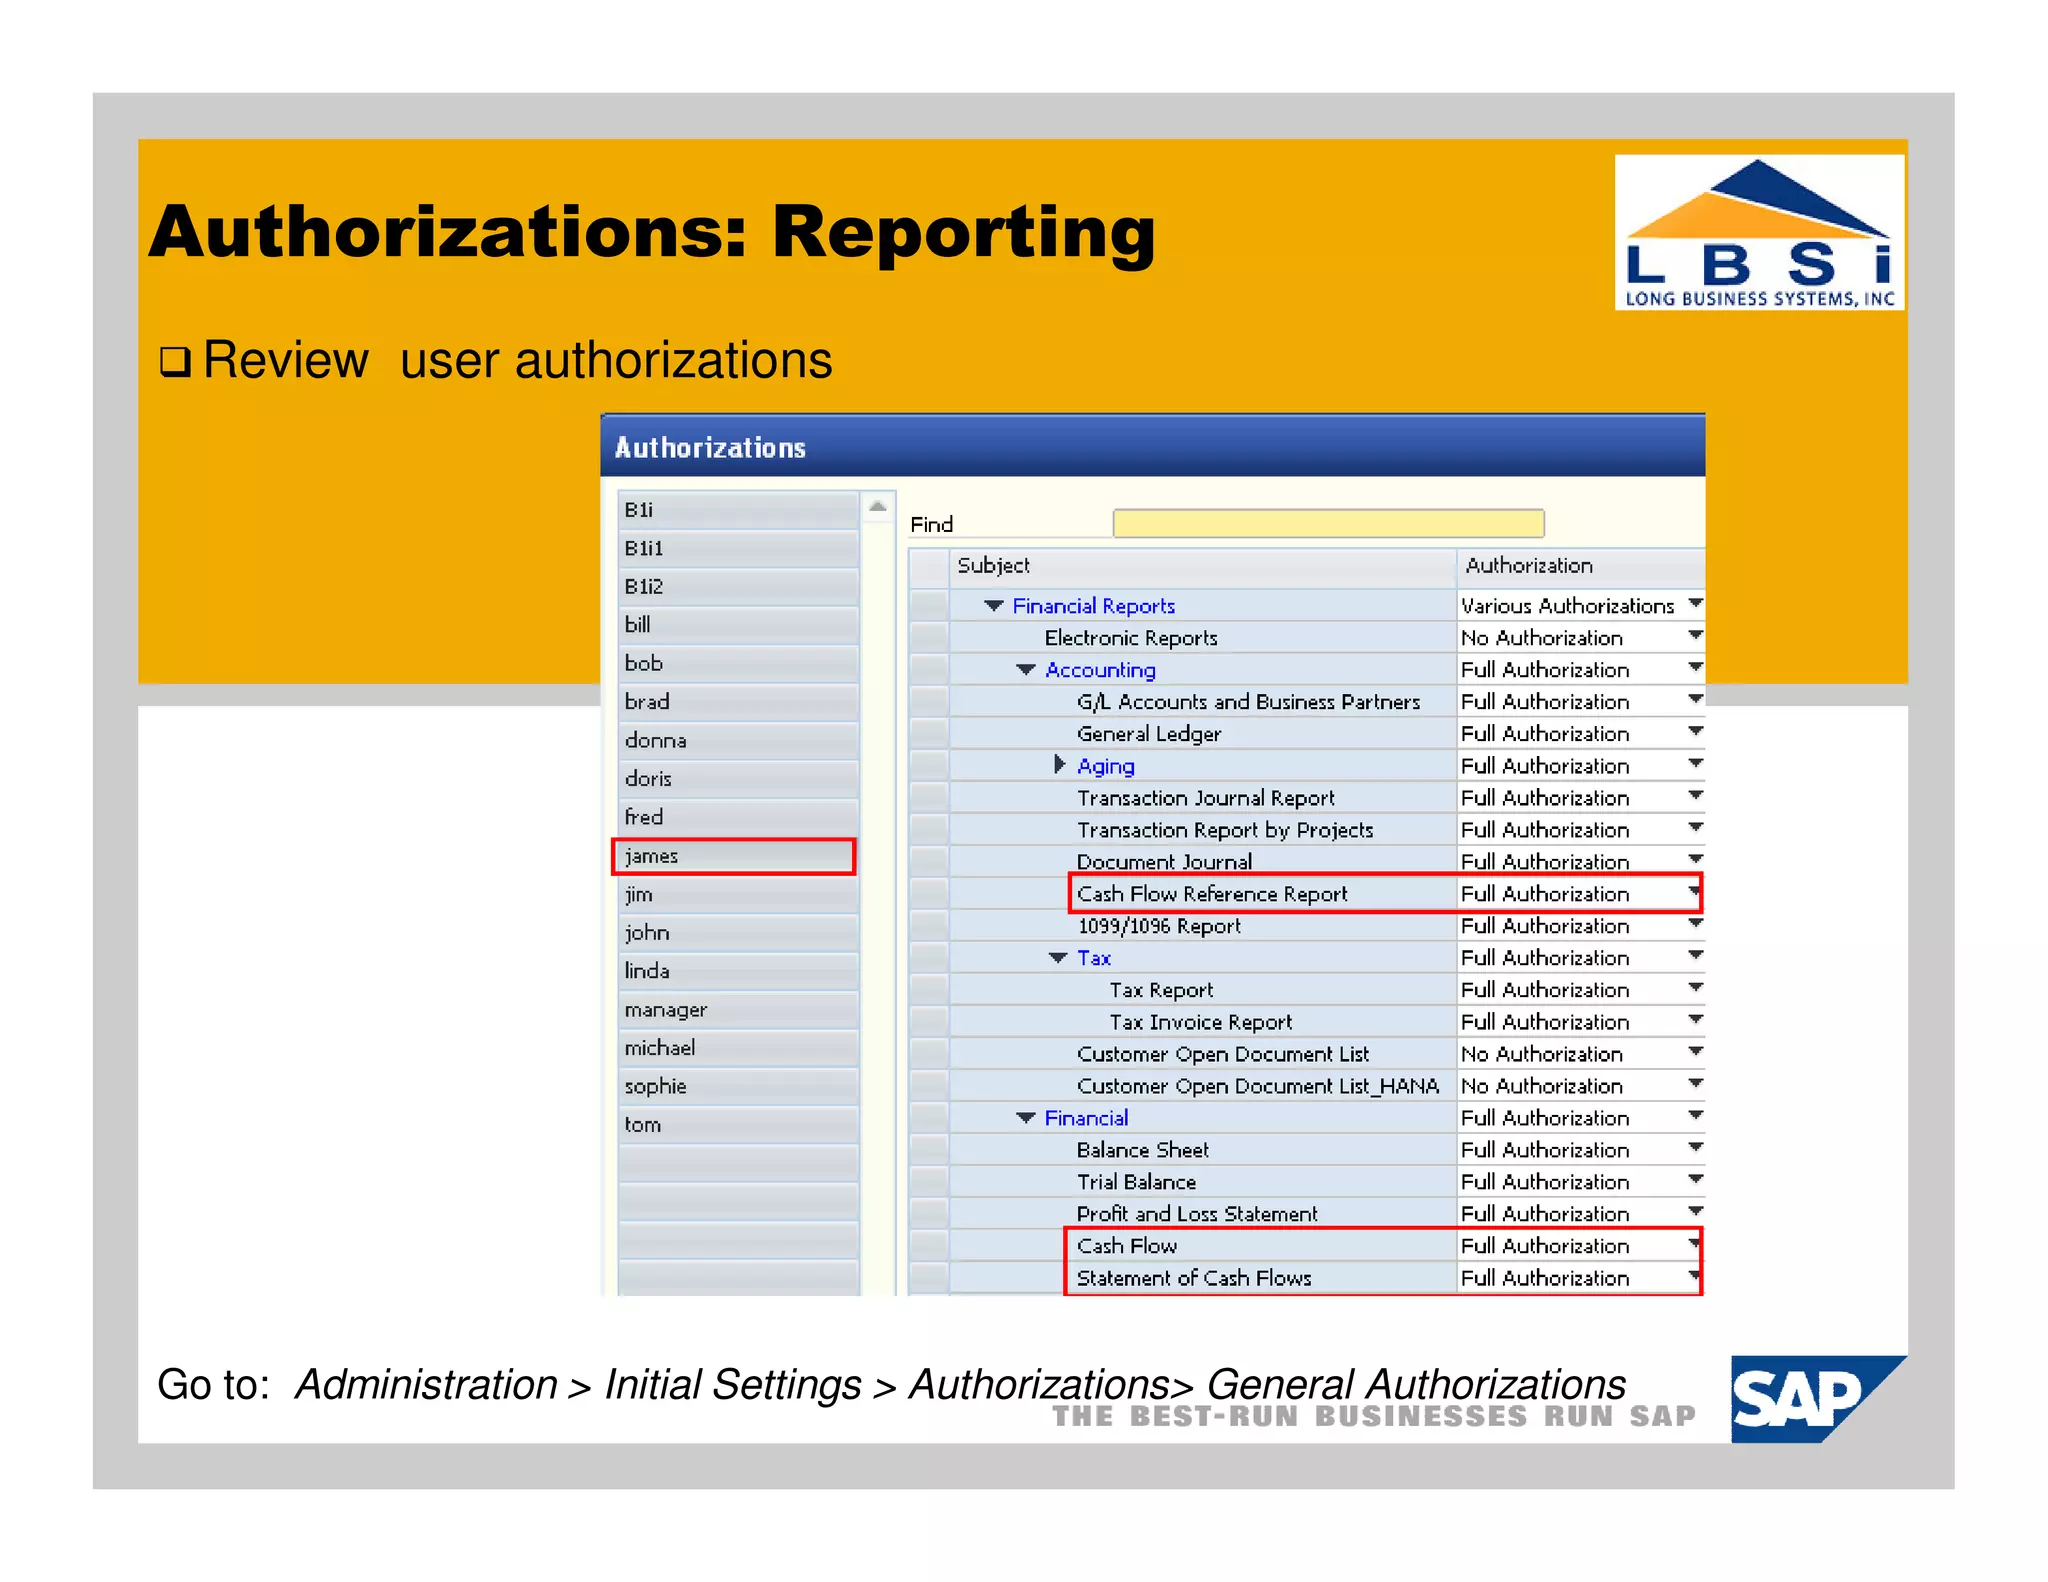Collapse the Tax tree node
This screenshot has height=1582, width=2048.
[x=1058, y=958]
